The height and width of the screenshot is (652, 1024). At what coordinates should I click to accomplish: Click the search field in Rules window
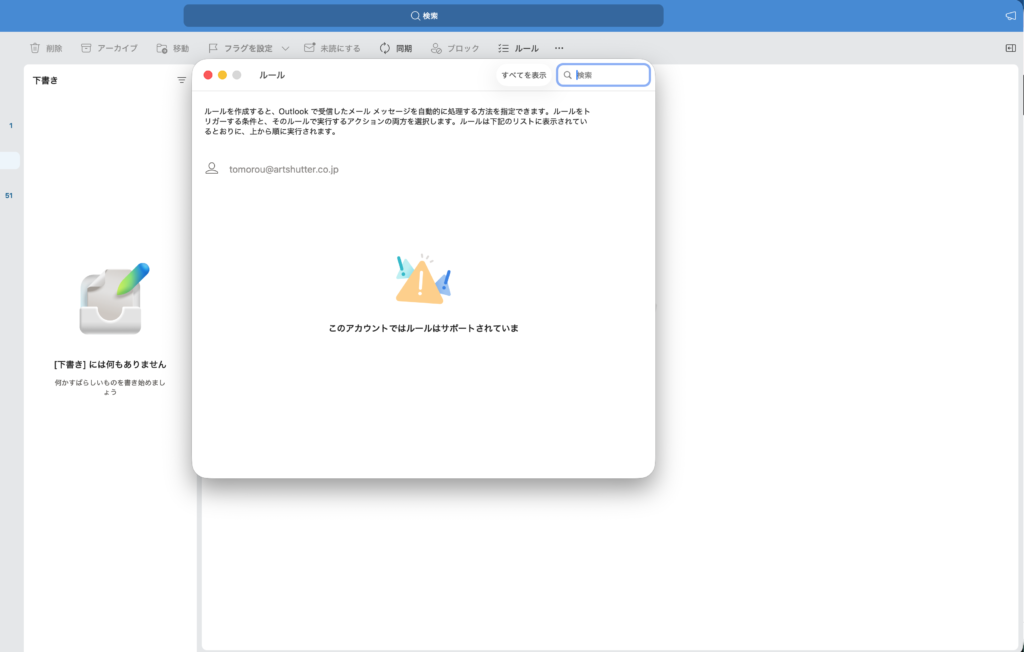click(x=610, y=75)
